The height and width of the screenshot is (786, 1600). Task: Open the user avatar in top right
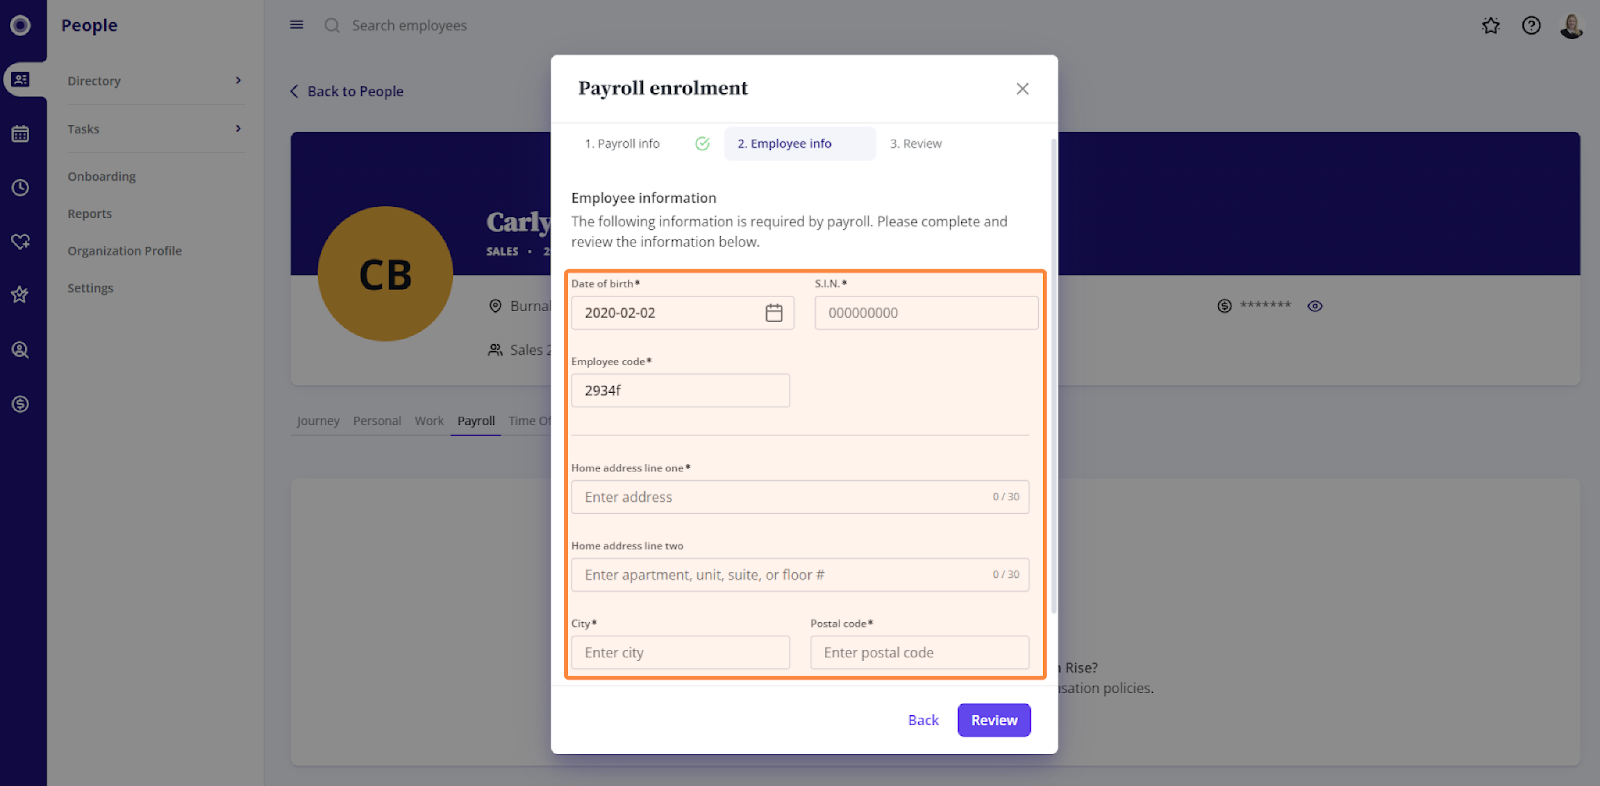pos(1572,26)
